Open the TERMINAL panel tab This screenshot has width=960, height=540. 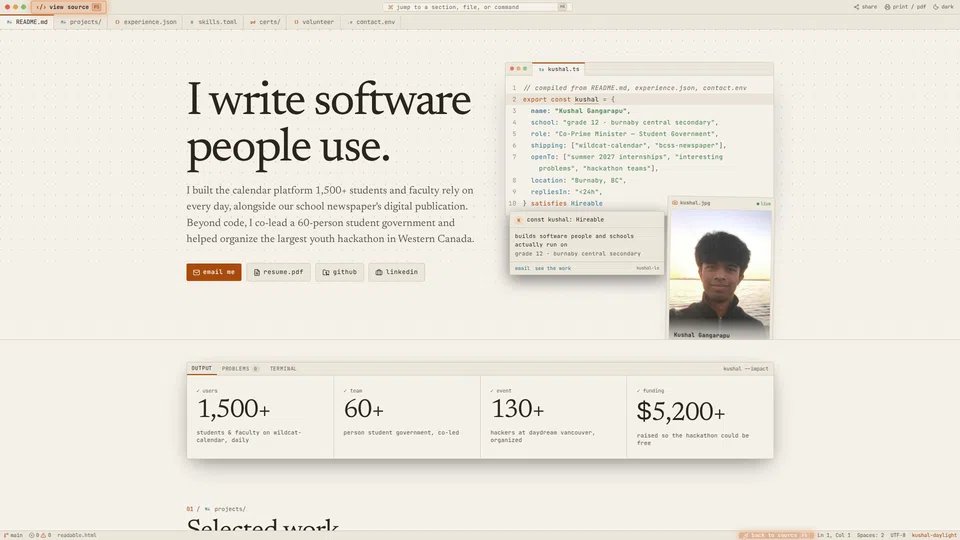(283, 369)
